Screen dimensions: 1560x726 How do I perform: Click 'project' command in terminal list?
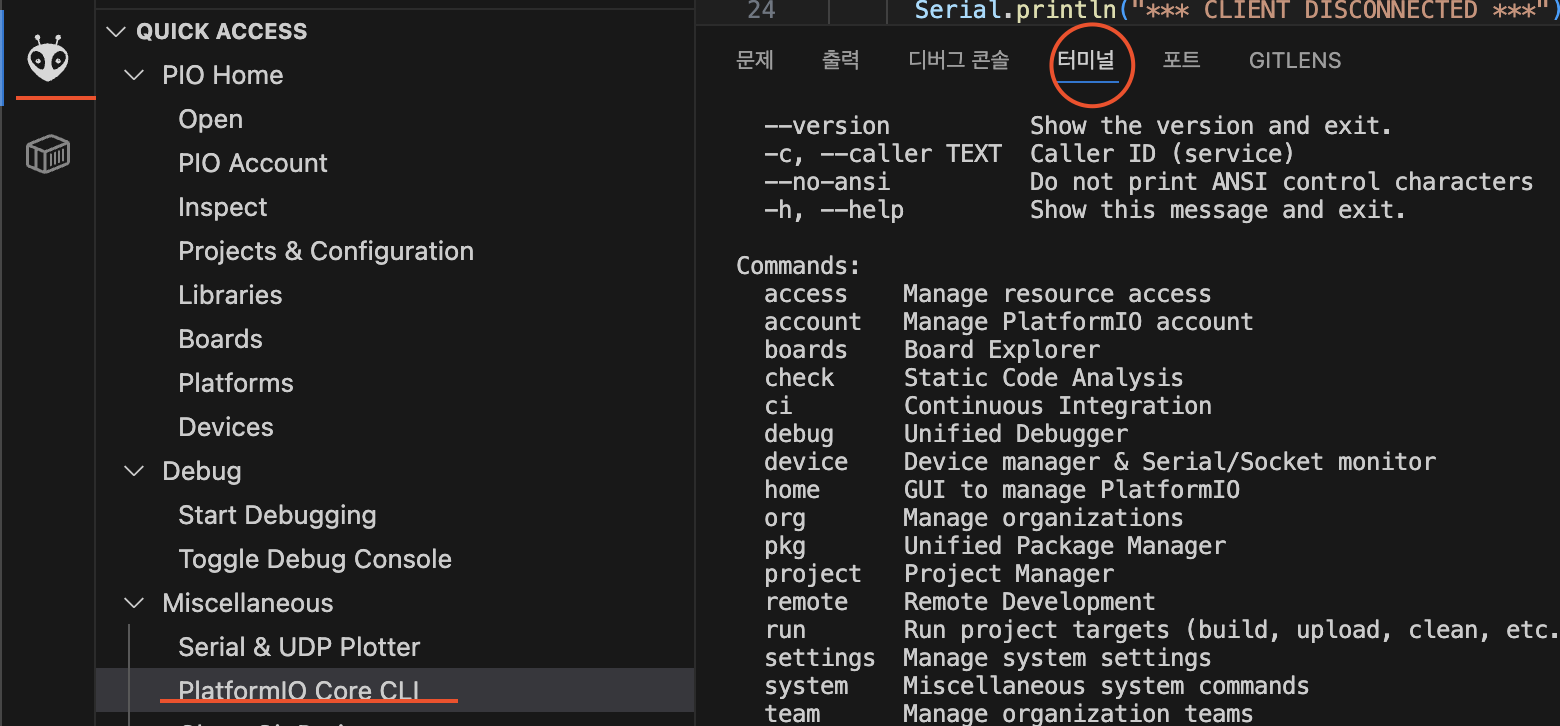coord(813,574)
